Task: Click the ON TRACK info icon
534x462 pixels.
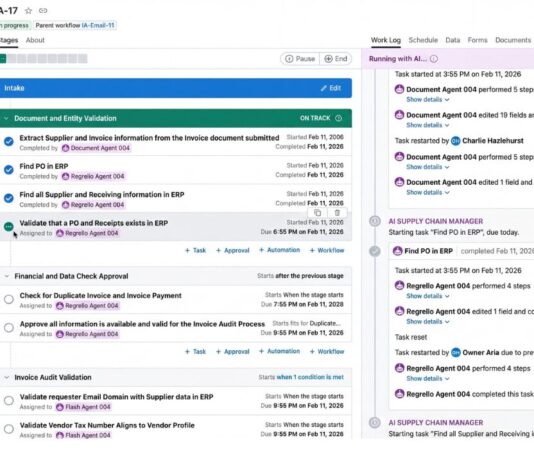Action: tap(338, 118)
